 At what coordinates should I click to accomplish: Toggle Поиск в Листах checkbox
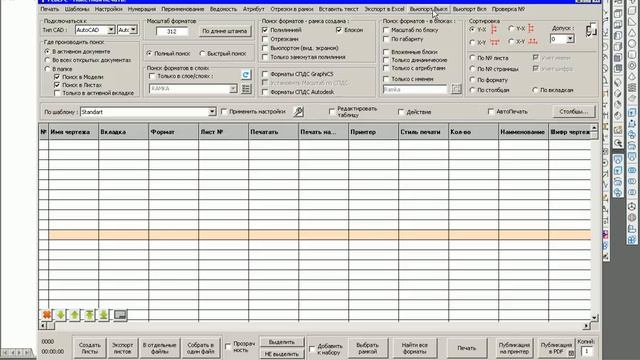57,85
